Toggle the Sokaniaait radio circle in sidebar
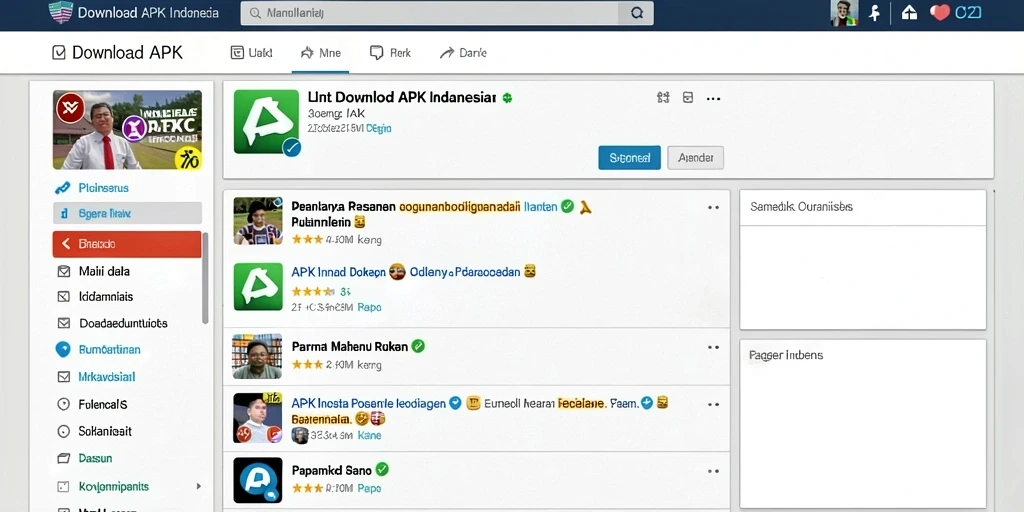Image resolution: width=1024 pixels, height=512 pixels. coord(63,431)
